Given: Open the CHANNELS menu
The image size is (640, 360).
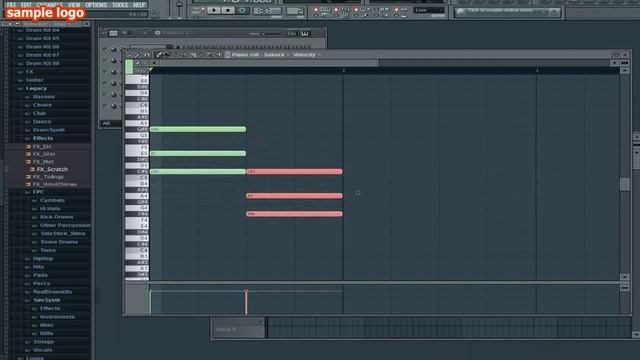Looking at the screenshot, I should point(49,5).
